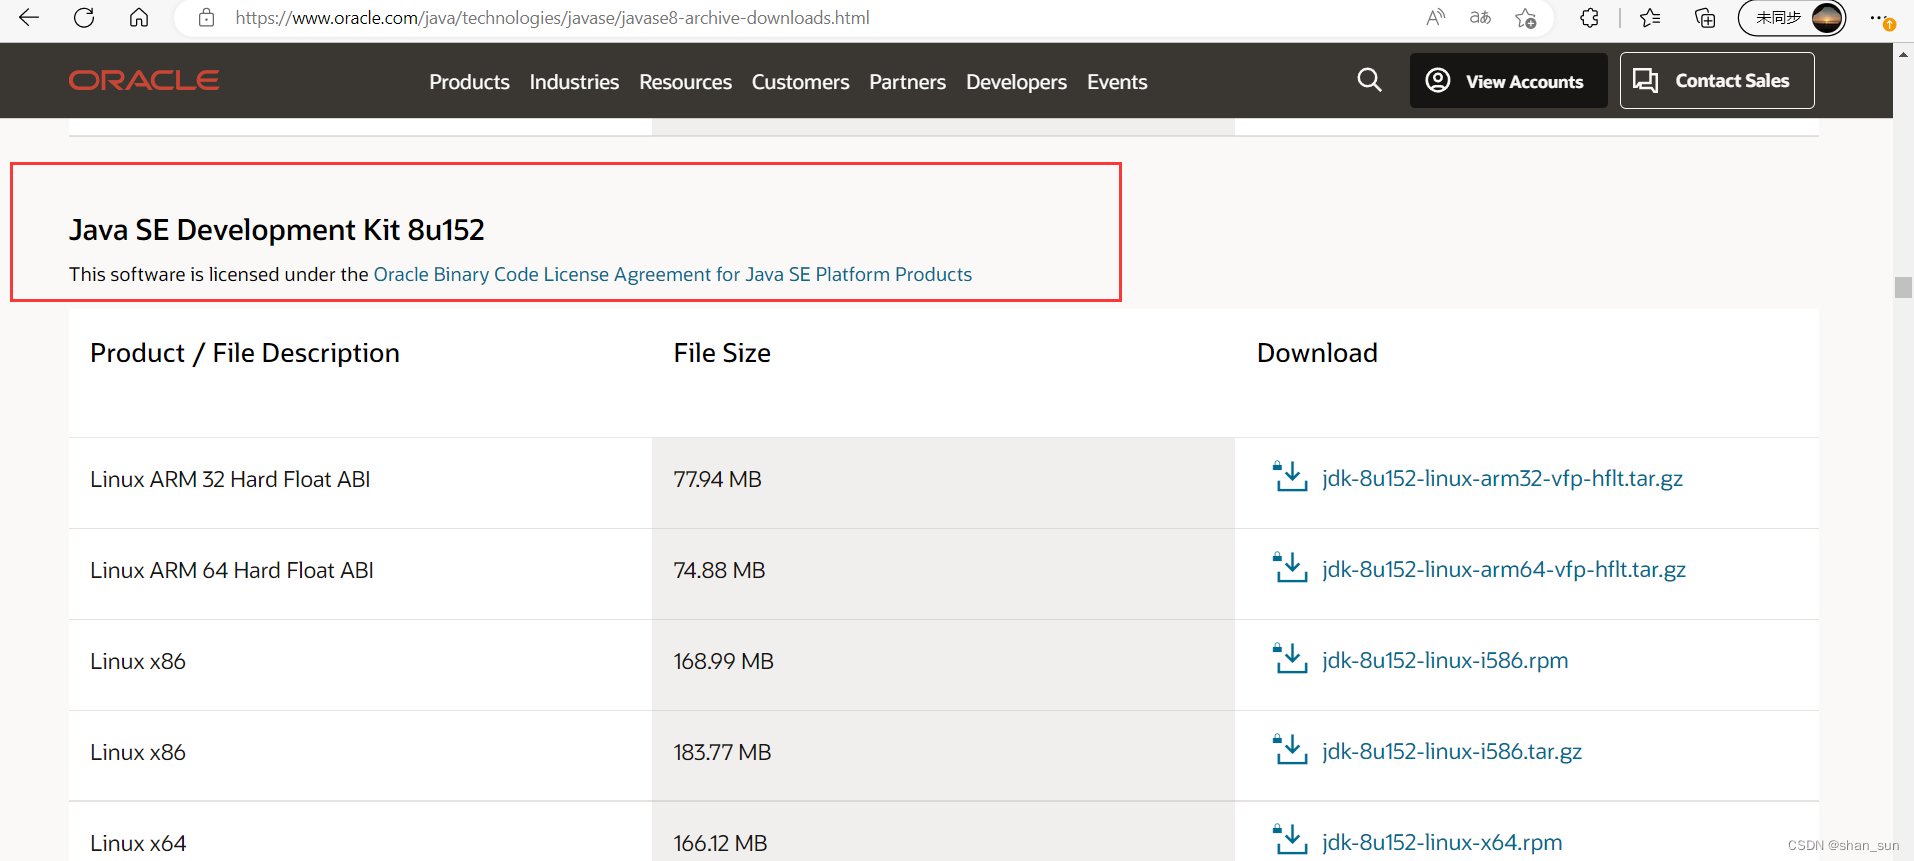This screenshot has height=861, width=1914.
Task: Open the Favorites list
Action: [x=1650, y=18]
